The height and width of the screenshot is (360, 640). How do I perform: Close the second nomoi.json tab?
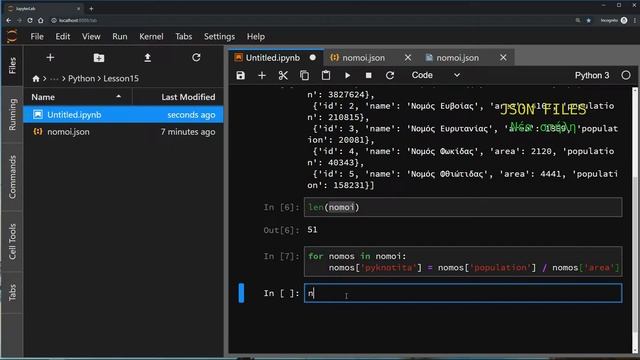pyautogui.click(x=503, y=58)
